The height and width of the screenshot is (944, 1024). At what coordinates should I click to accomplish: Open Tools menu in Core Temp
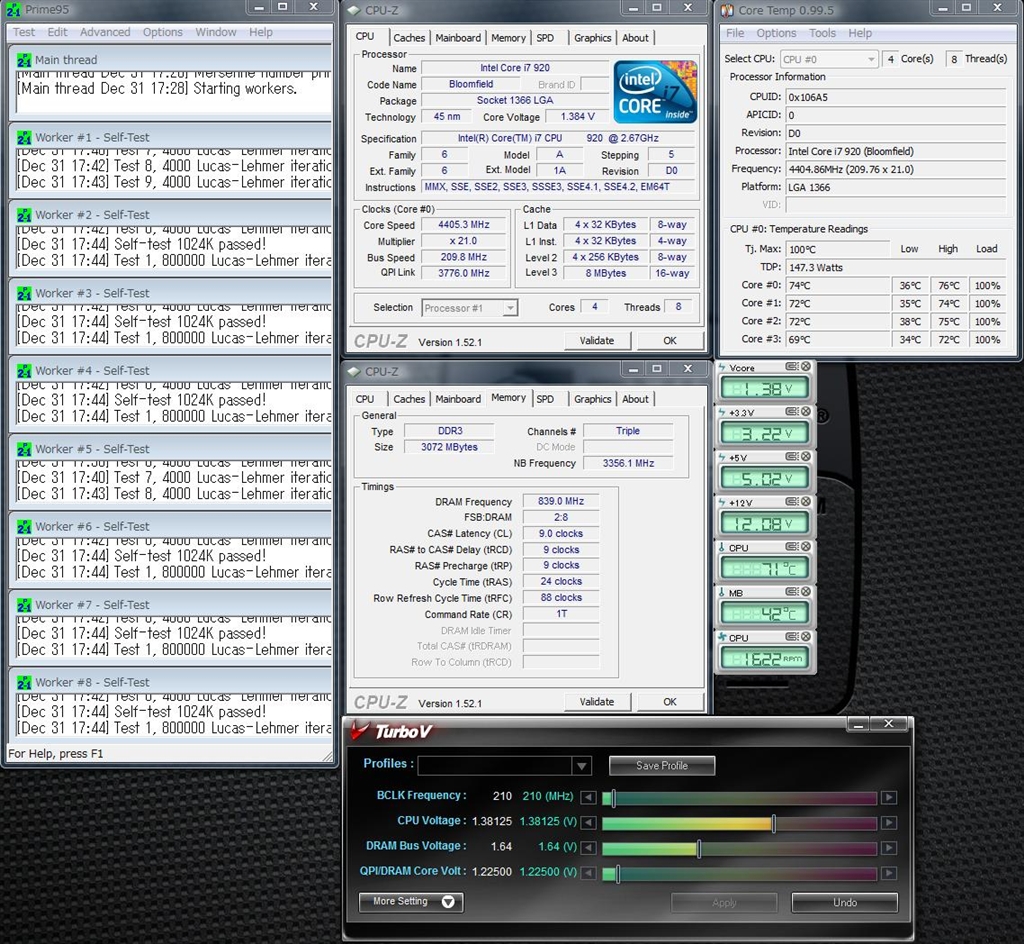coord(822,33)
